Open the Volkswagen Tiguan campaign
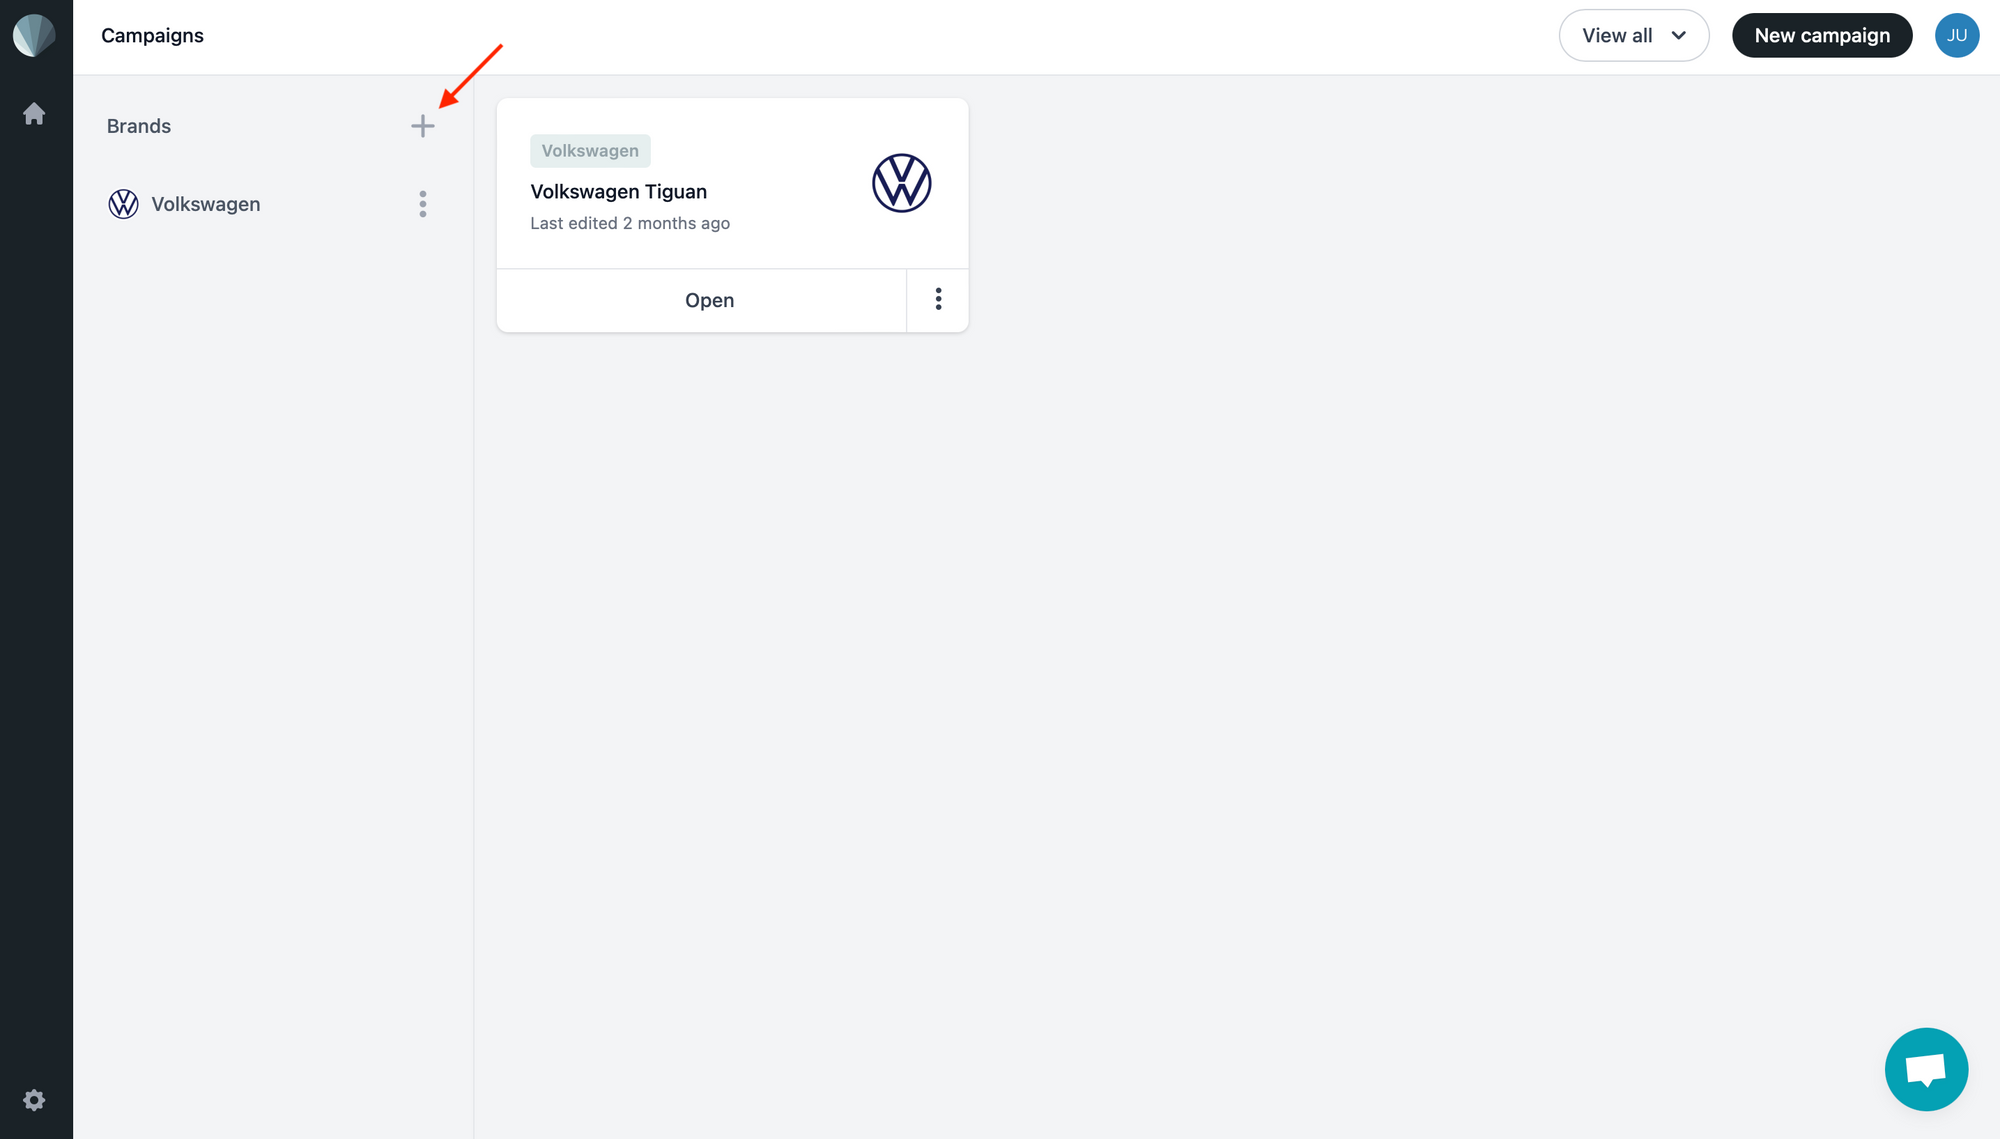 tap(709, 300)
